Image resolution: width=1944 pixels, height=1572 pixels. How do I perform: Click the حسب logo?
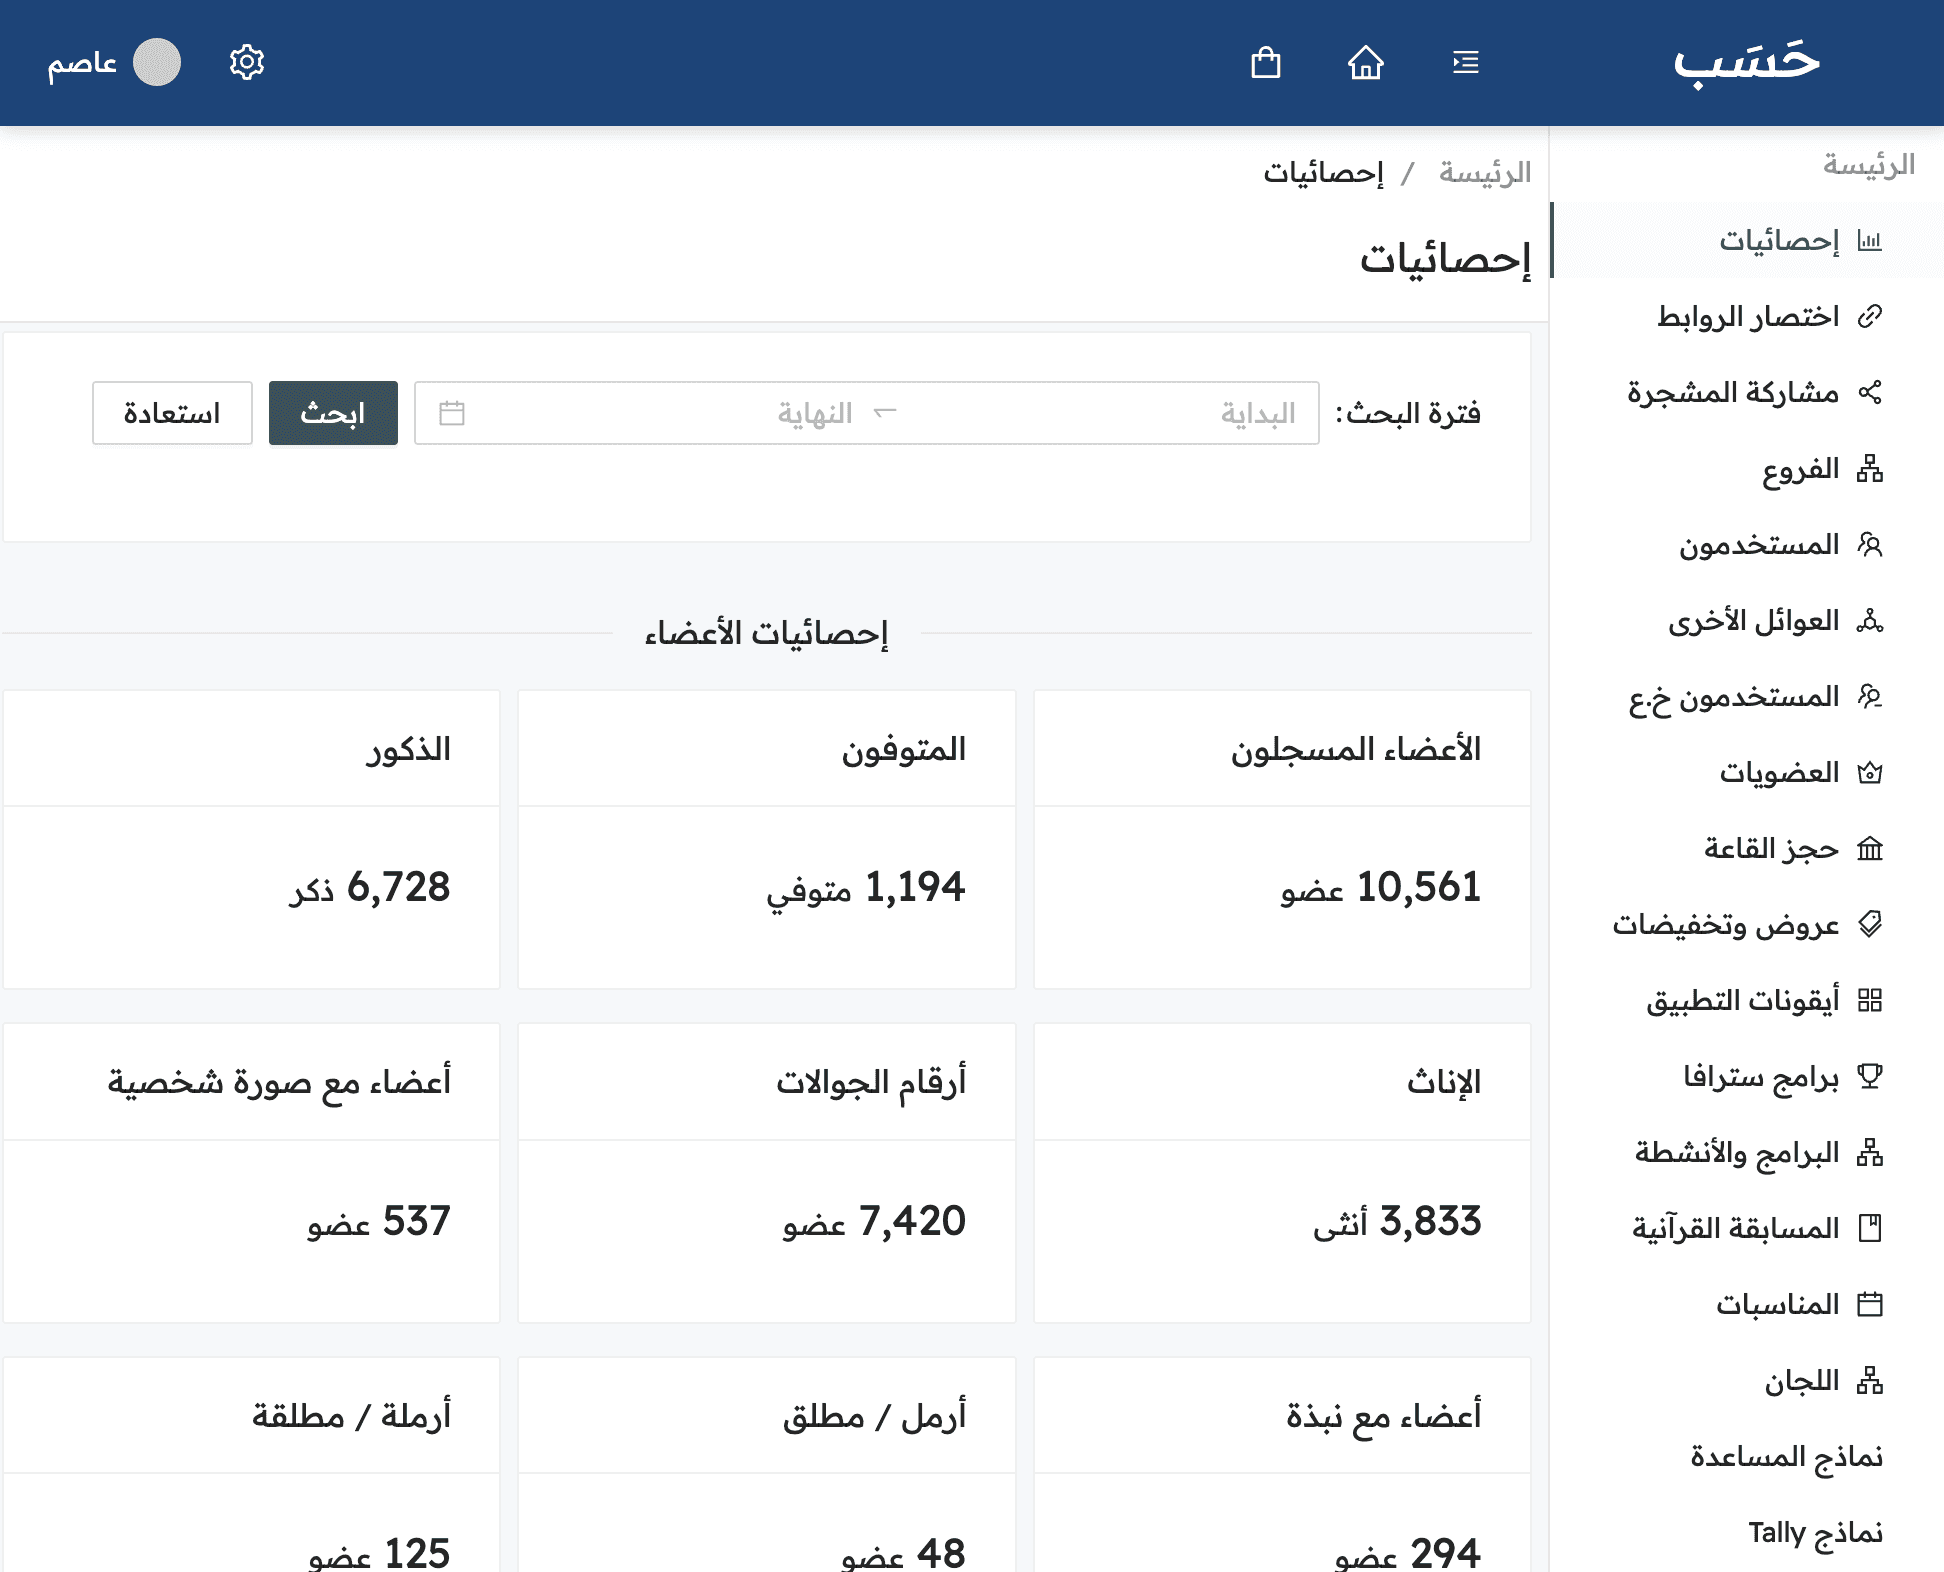(1746, 63)
